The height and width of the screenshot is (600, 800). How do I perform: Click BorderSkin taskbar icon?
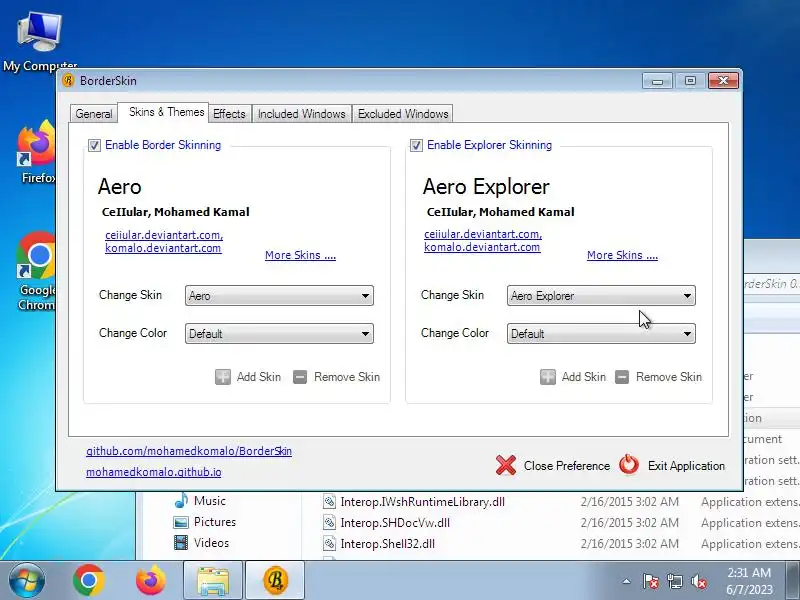(x=275, y=580)
